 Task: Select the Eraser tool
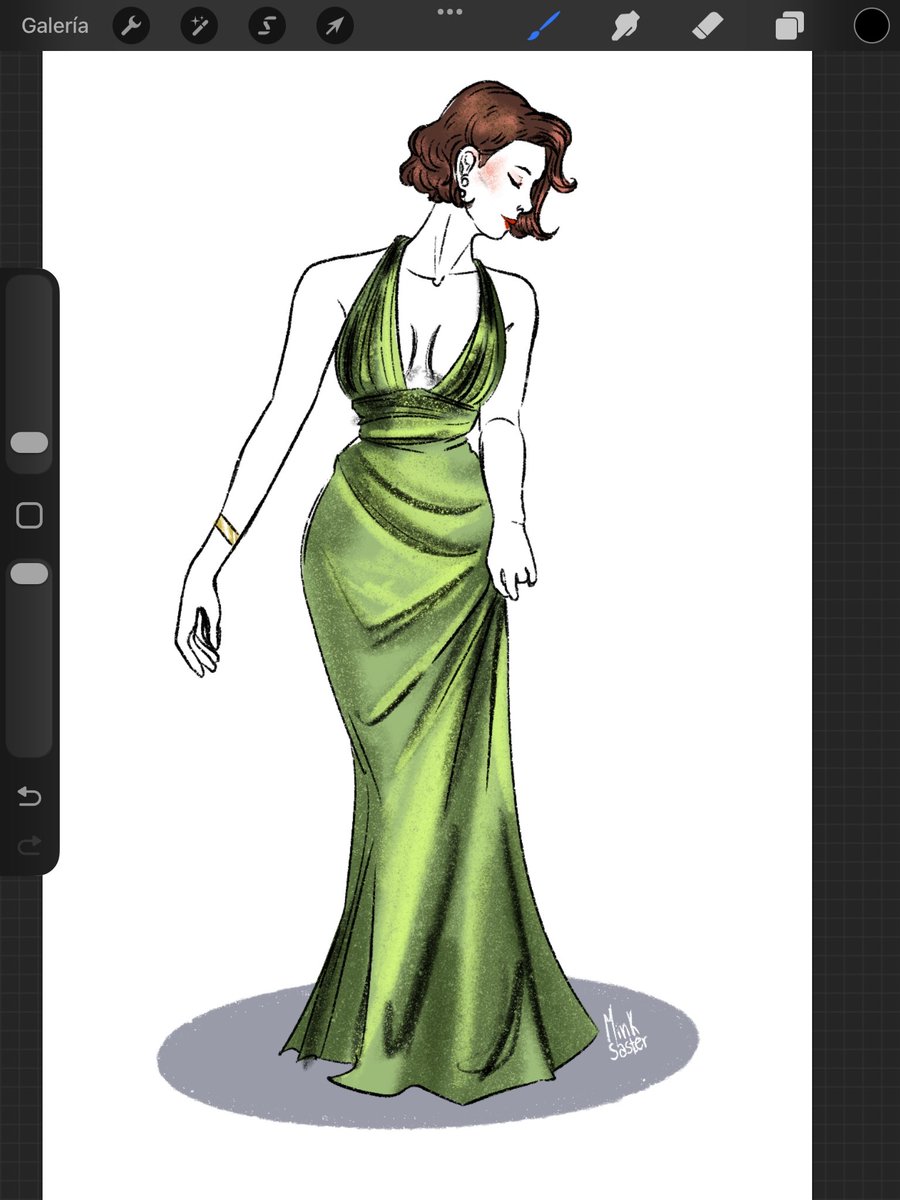(x=707, y=26)
